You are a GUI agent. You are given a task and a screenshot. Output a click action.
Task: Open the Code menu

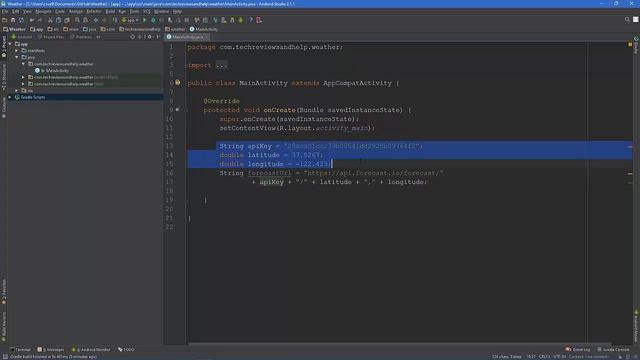(60, 11)
